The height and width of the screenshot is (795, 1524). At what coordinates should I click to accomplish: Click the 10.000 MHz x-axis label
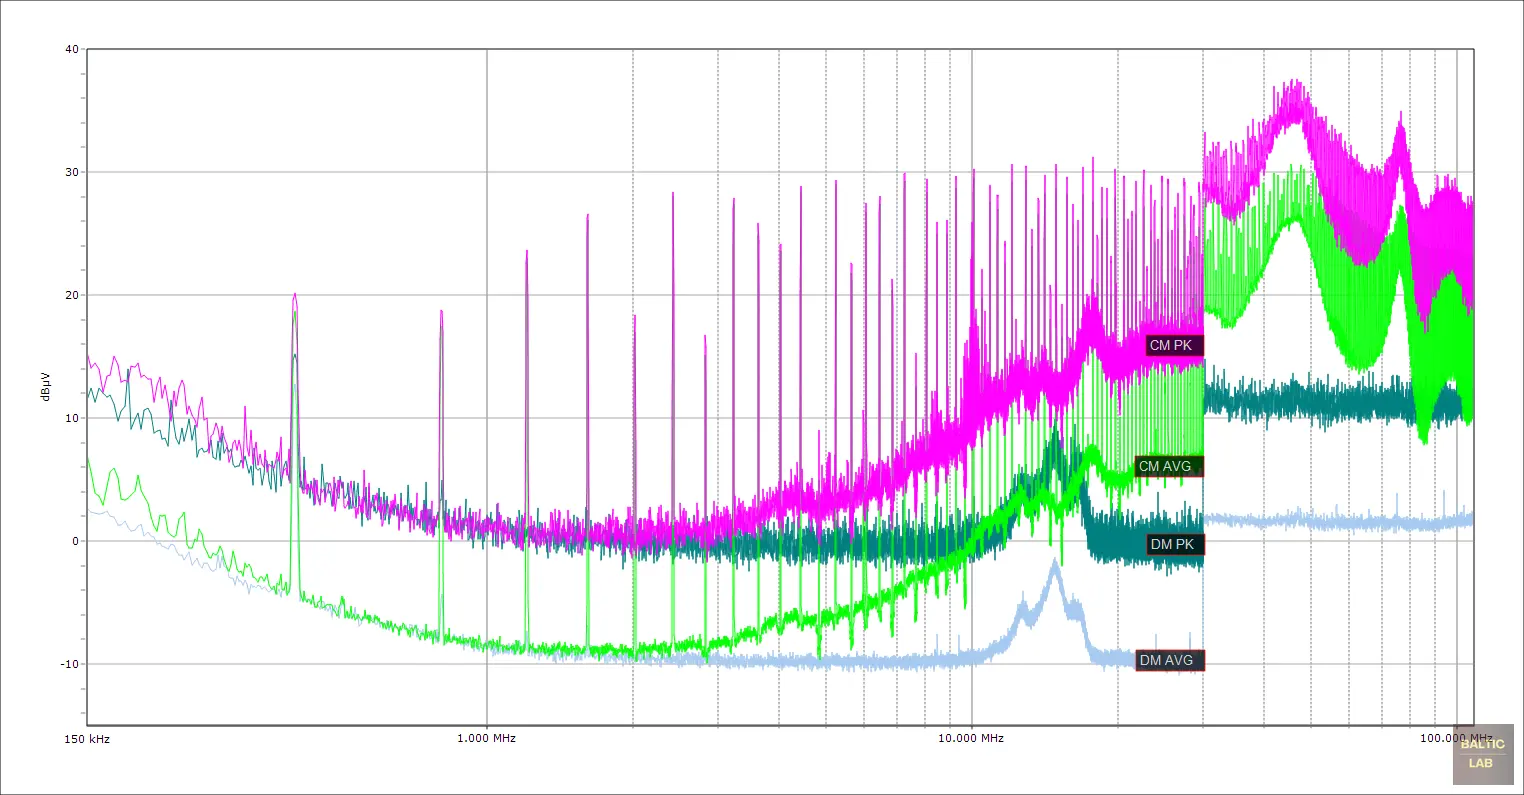pyautogui.click(x=970, y=739)
